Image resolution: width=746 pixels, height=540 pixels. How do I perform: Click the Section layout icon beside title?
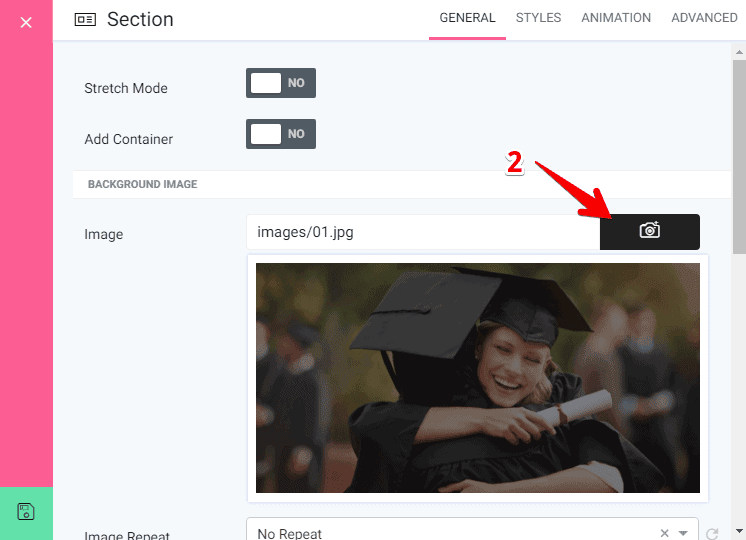point(86,20)
